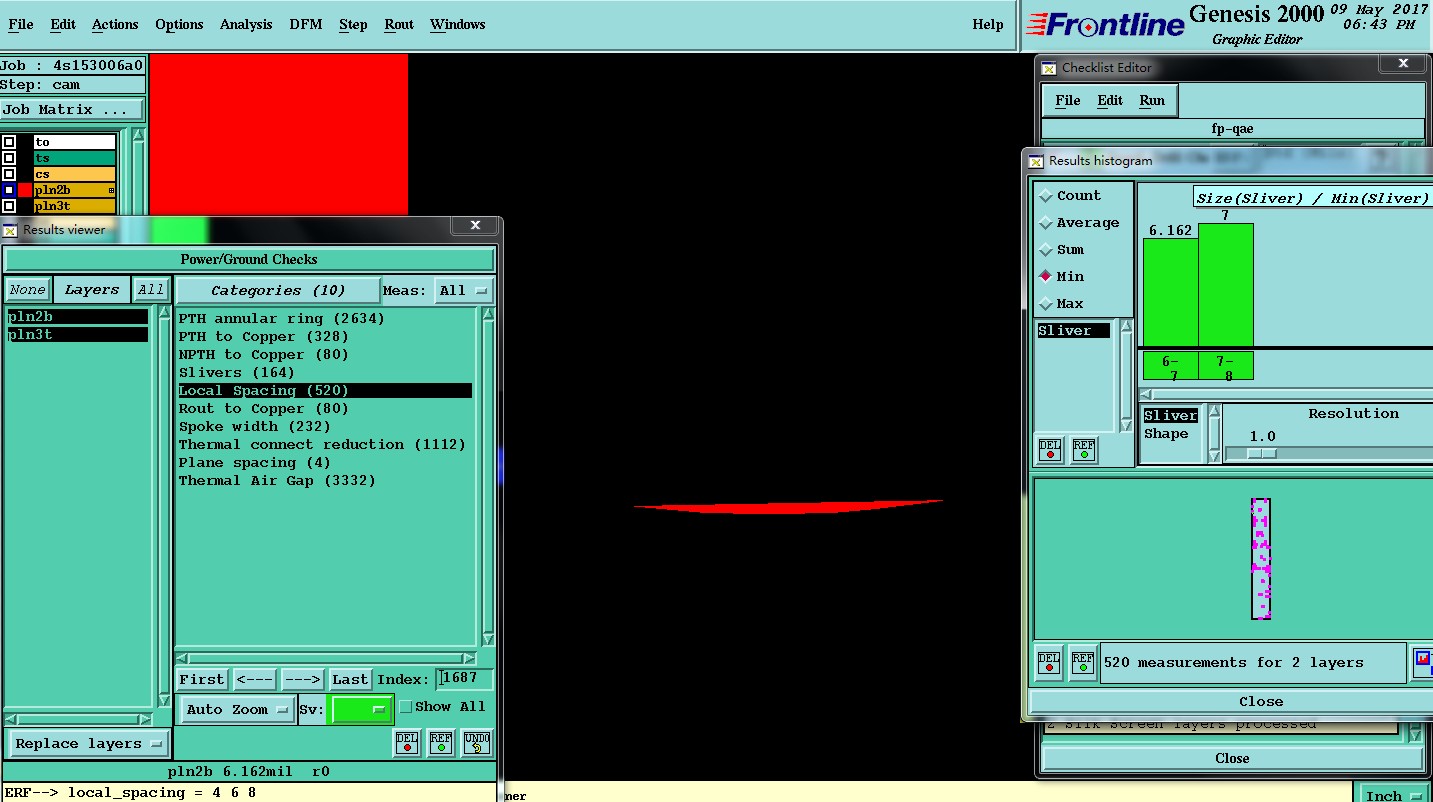Open Edit menu in Checklist Editor

point(1110,100)
